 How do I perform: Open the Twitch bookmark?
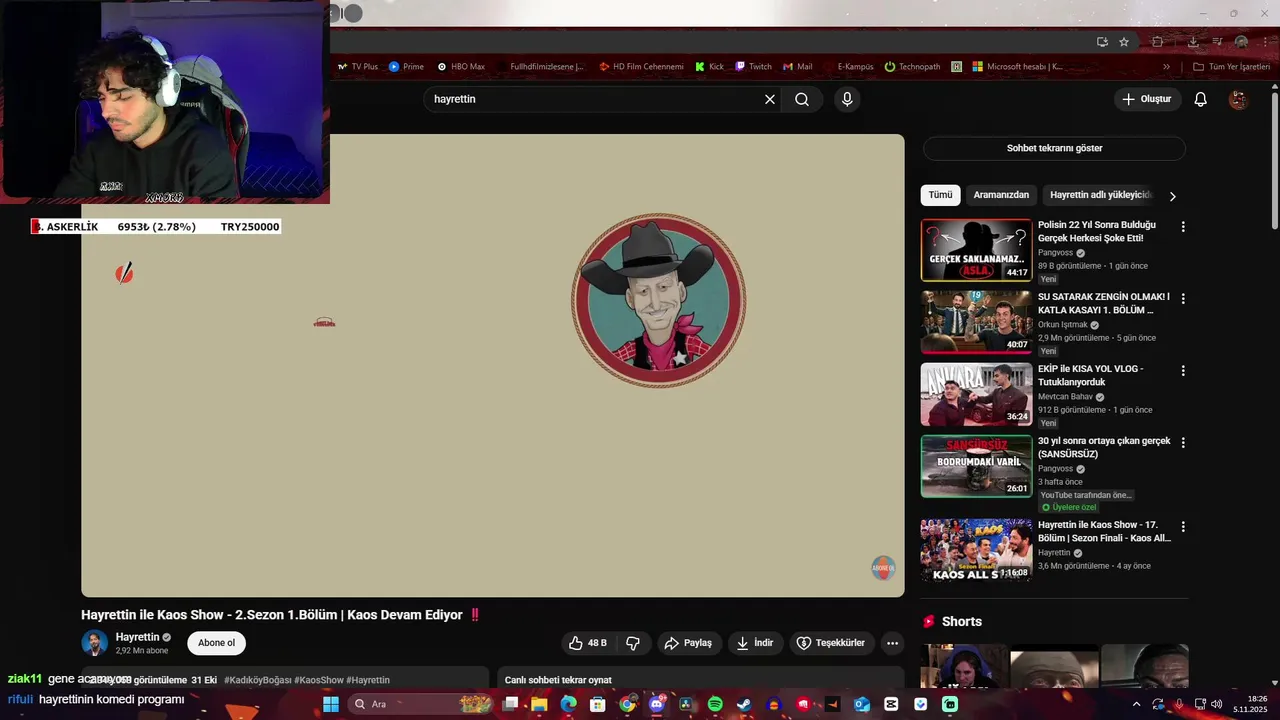754,67
